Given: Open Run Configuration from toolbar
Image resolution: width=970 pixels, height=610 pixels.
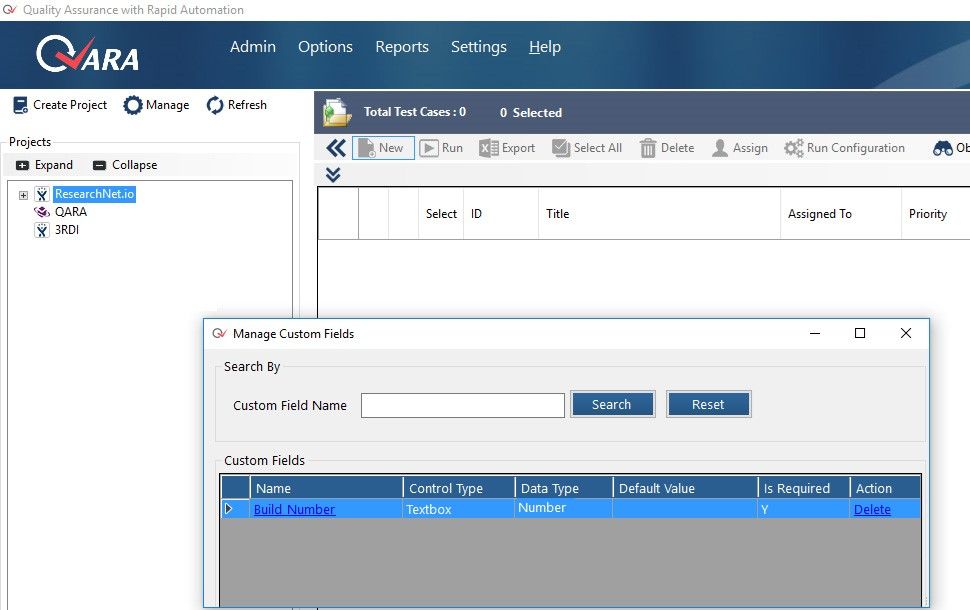Looking at the screenshot, I should [844, 148].
